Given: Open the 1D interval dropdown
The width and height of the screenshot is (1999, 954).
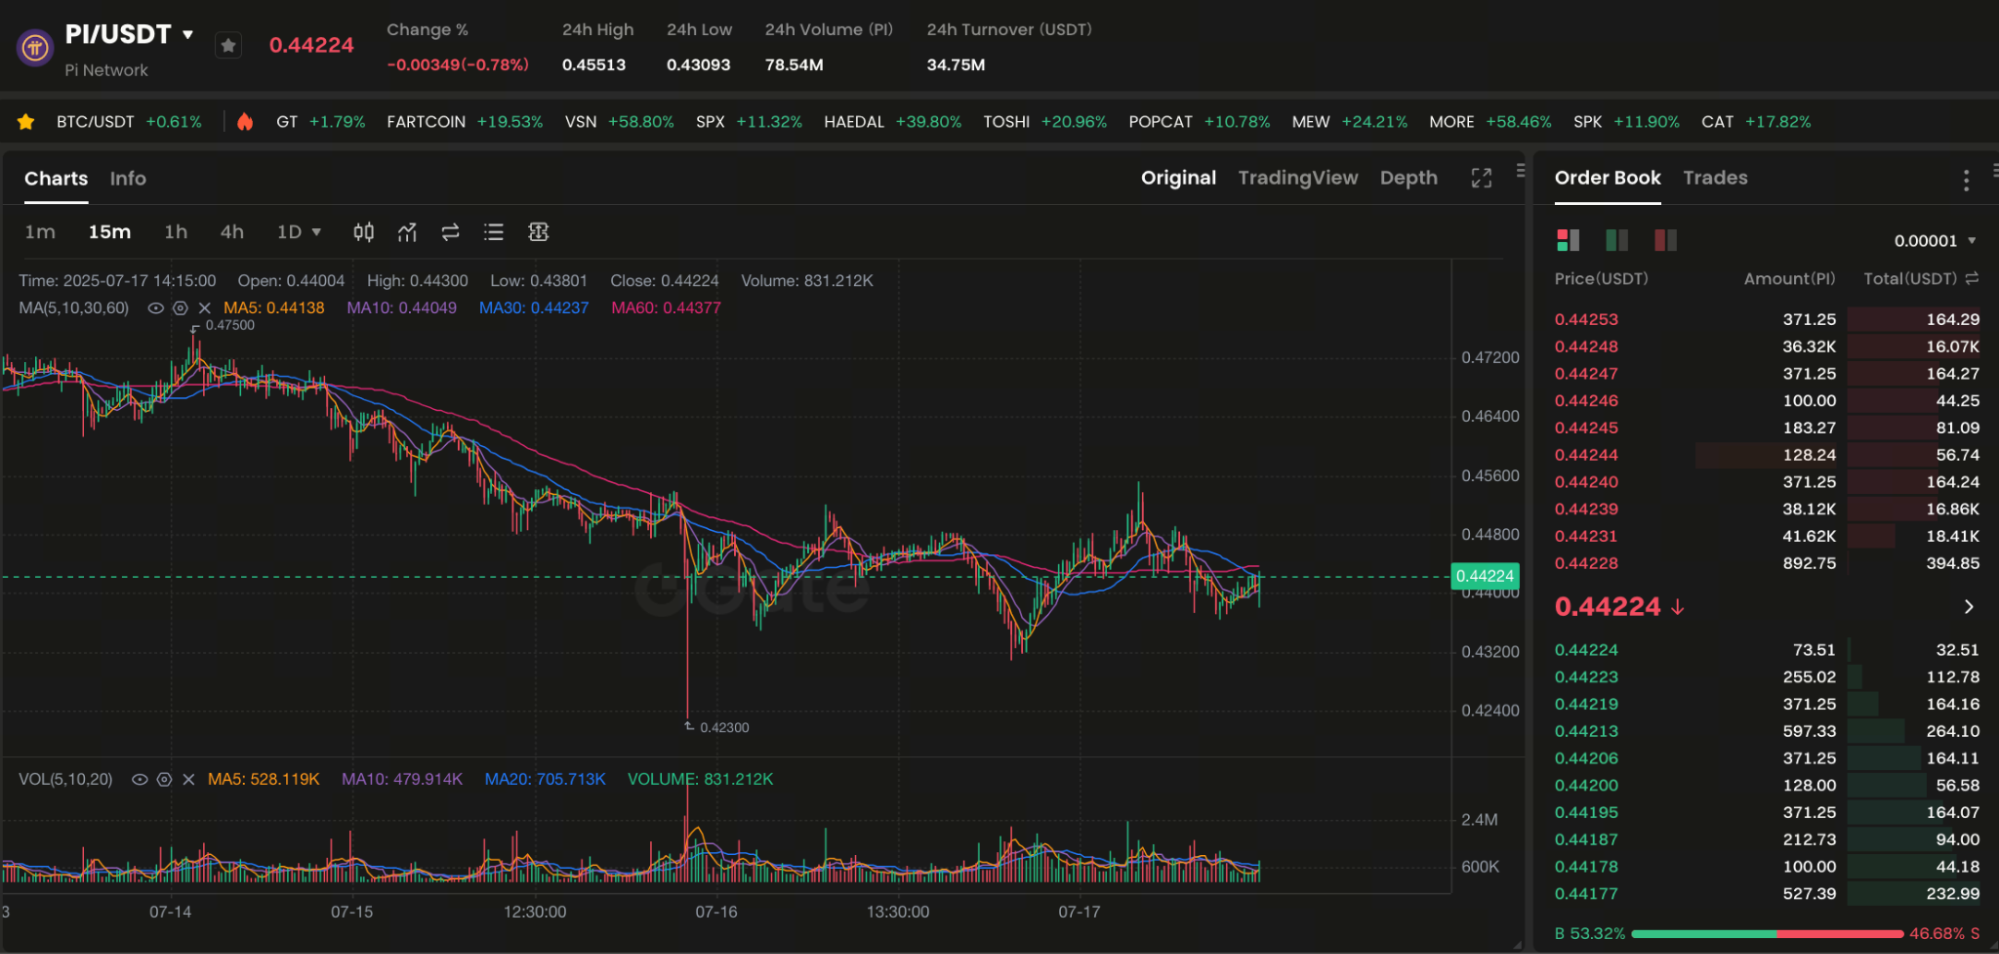Looking at the screenshot, I should 299,232.
